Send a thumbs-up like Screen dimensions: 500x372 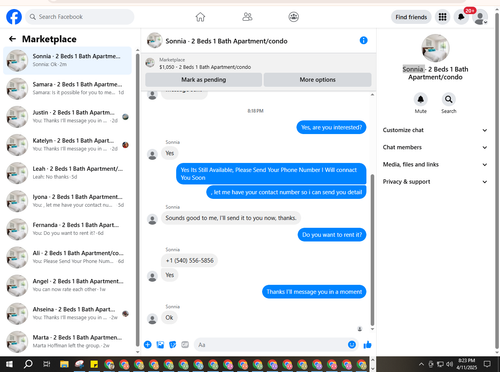[x=367, y=345]
